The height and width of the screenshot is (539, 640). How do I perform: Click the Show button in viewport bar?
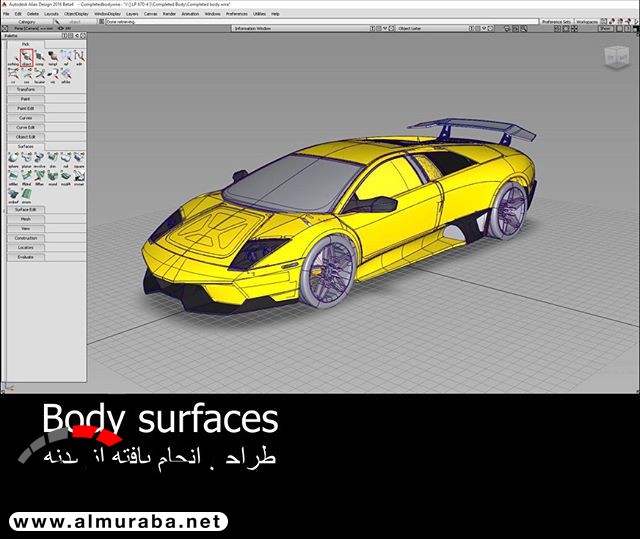[605, 29]
